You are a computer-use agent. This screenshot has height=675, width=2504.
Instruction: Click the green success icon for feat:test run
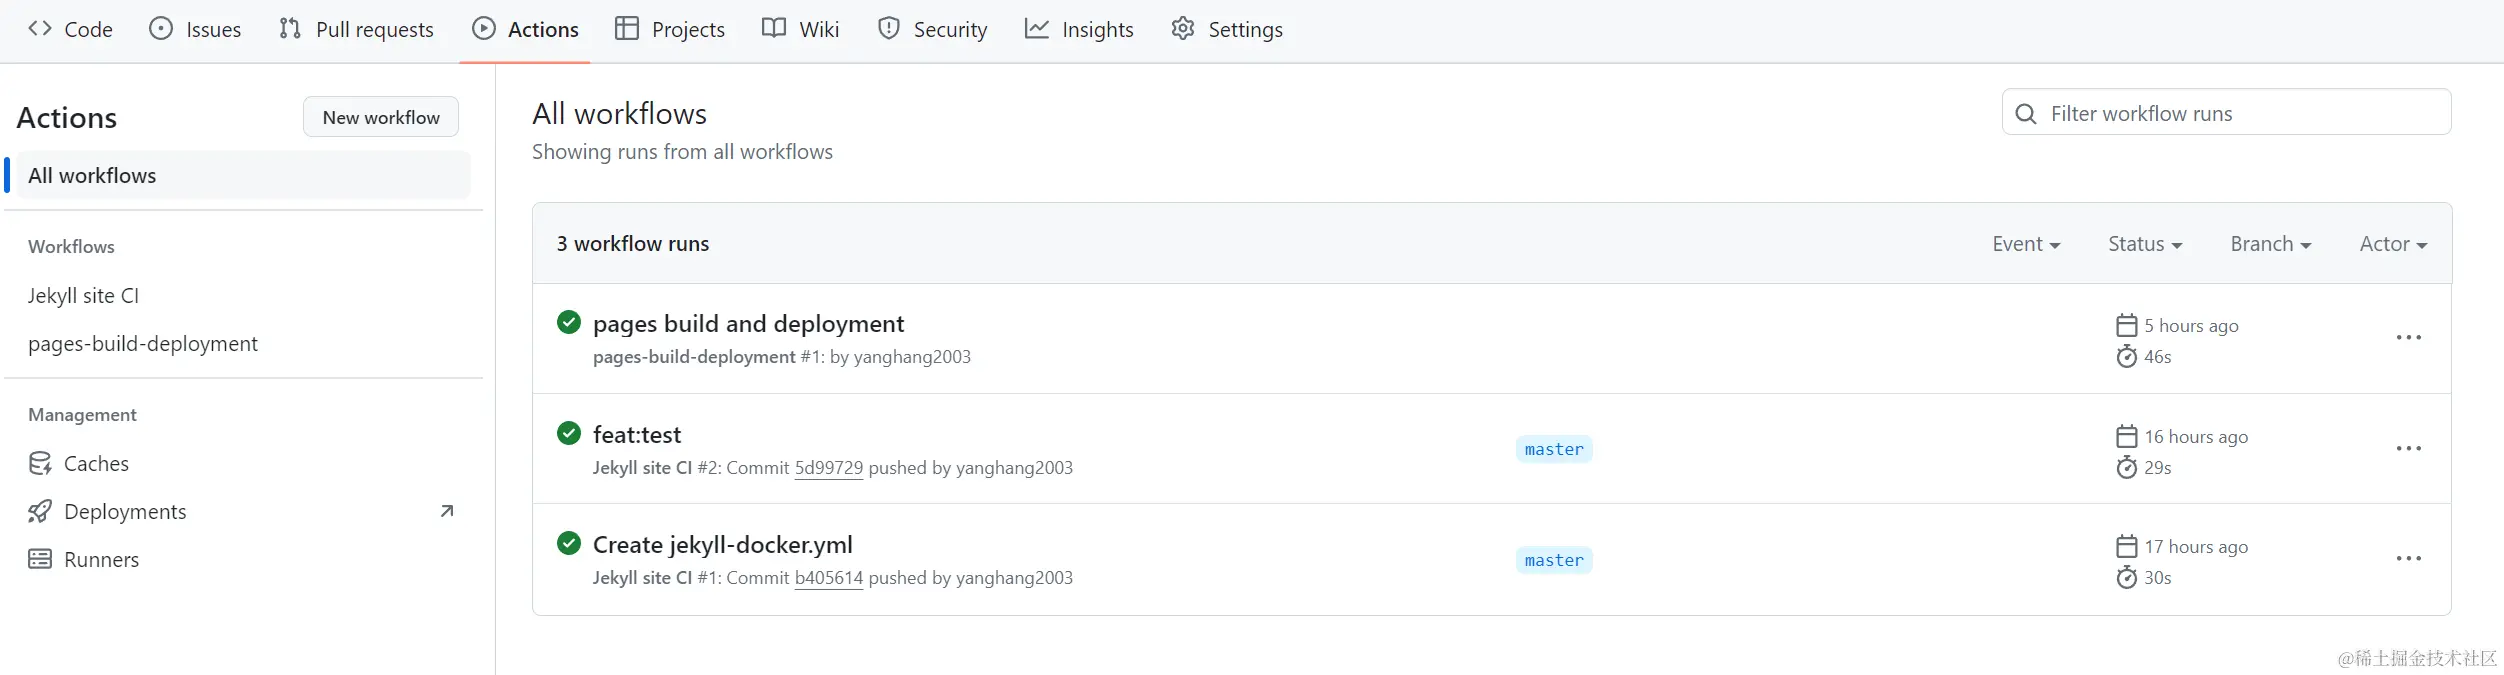(569, 433)
